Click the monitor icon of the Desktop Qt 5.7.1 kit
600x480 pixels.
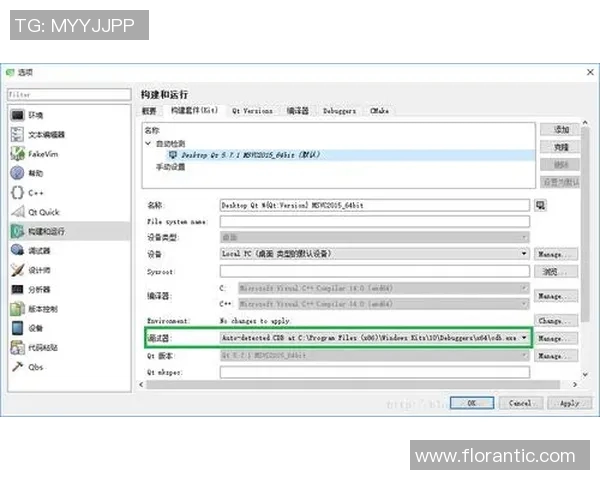click(173, 155)
